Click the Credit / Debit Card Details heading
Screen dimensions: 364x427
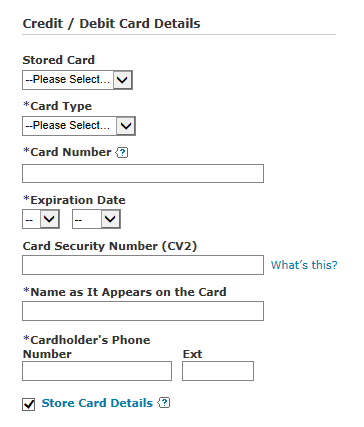(x=111, y=24)
